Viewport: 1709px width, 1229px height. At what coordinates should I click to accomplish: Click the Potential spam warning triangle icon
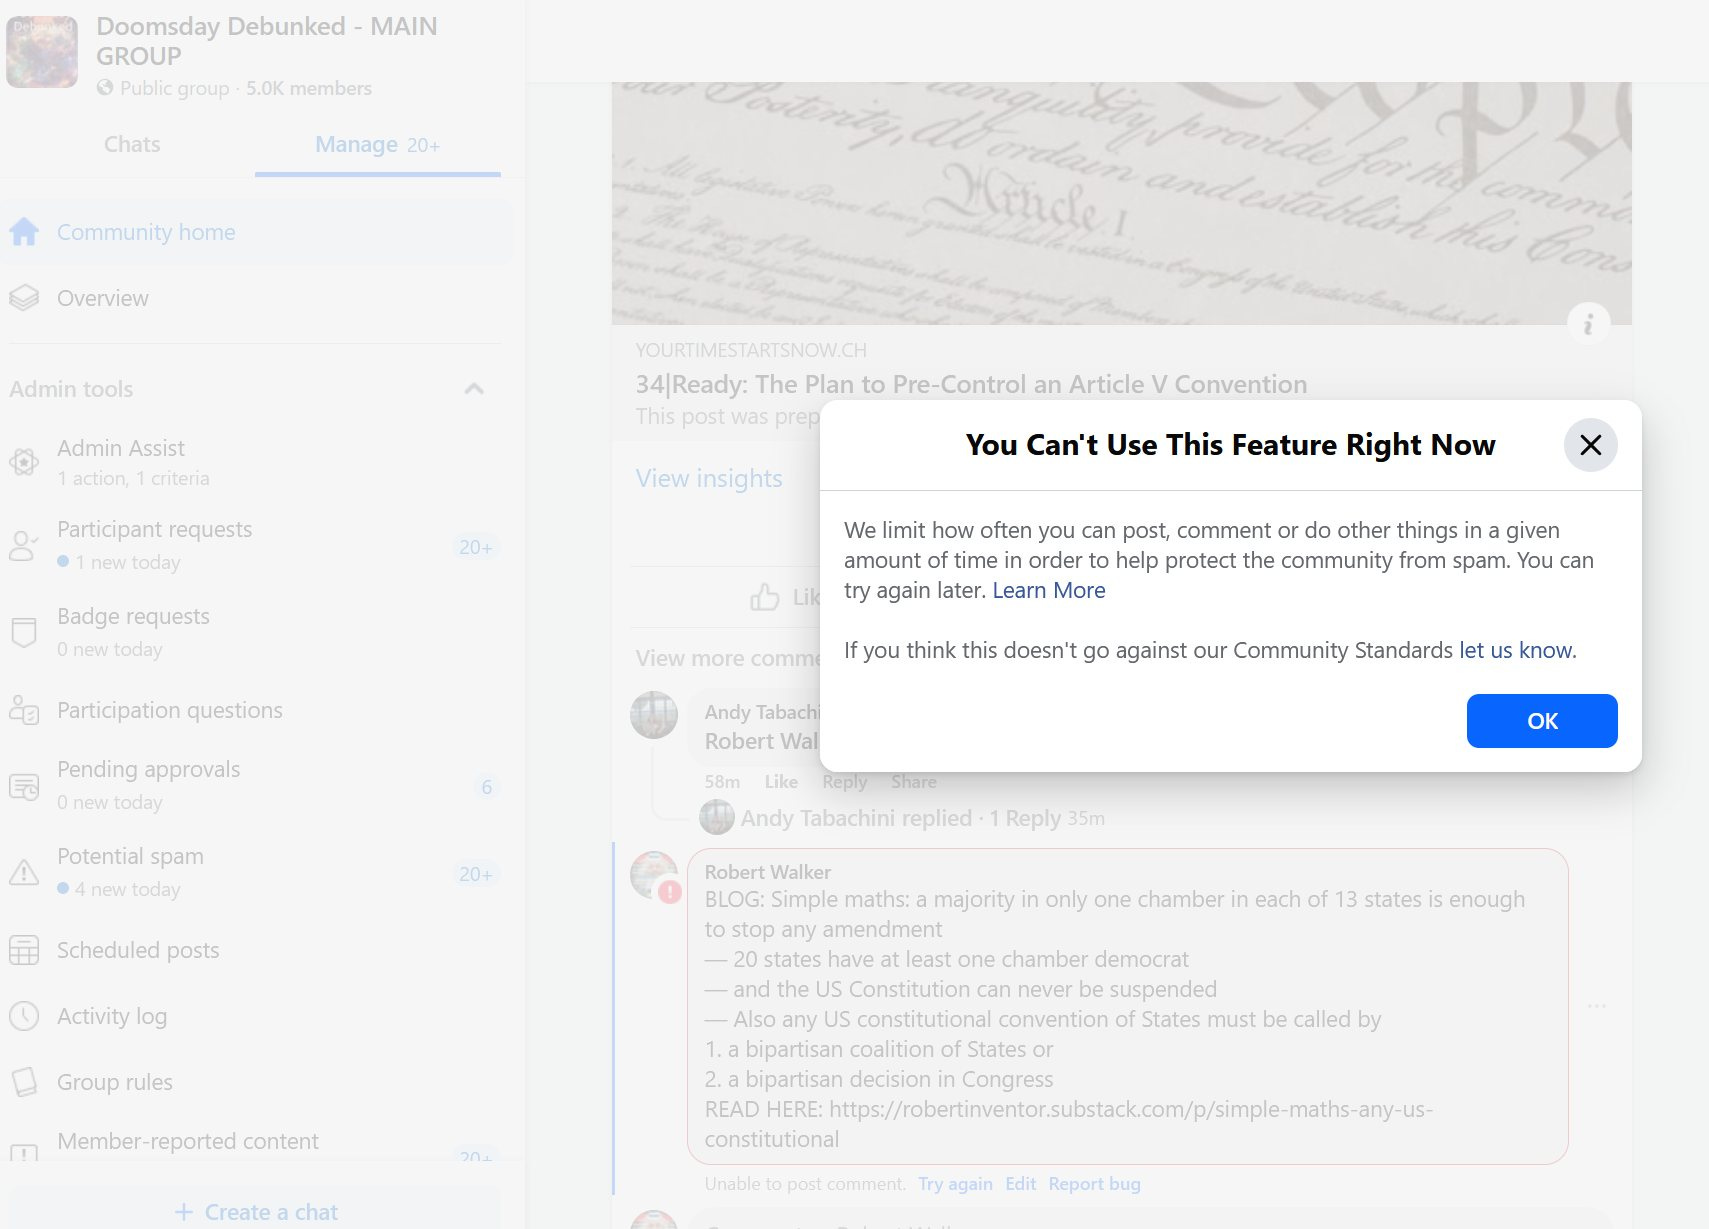[x=24, y=872]
